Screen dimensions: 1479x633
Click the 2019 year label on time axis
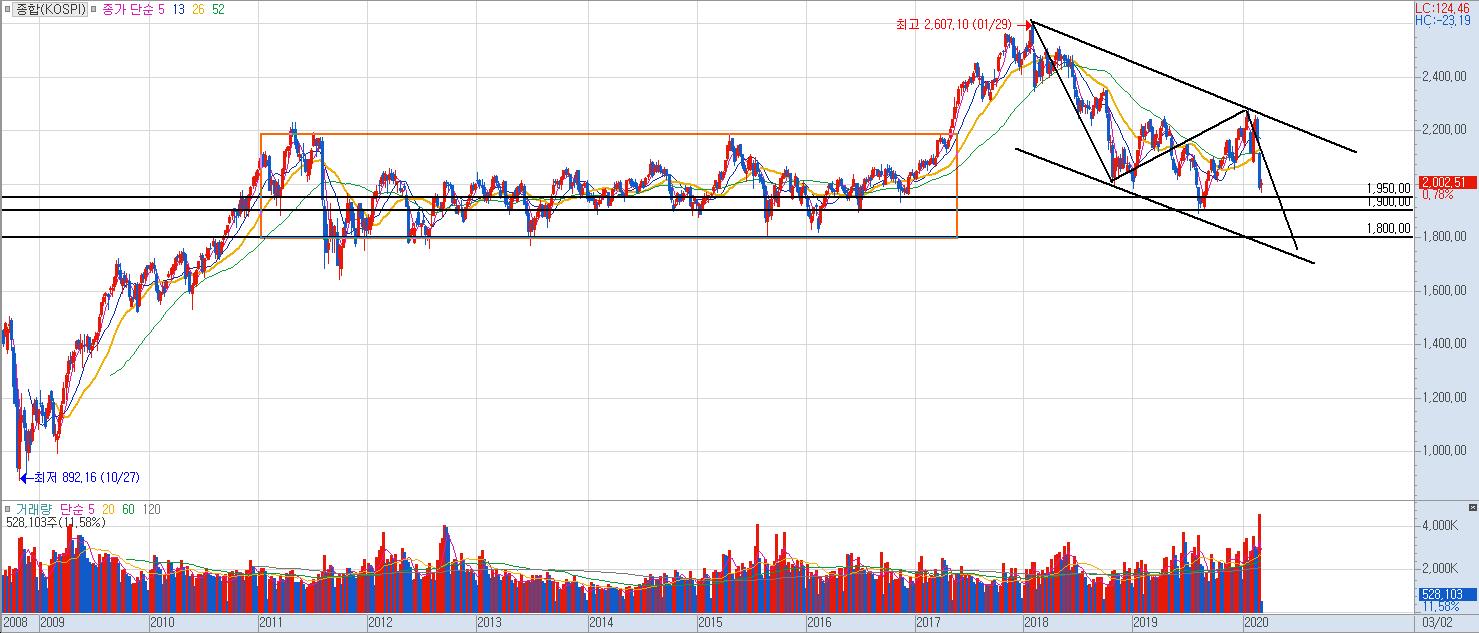pos(1146,623)
